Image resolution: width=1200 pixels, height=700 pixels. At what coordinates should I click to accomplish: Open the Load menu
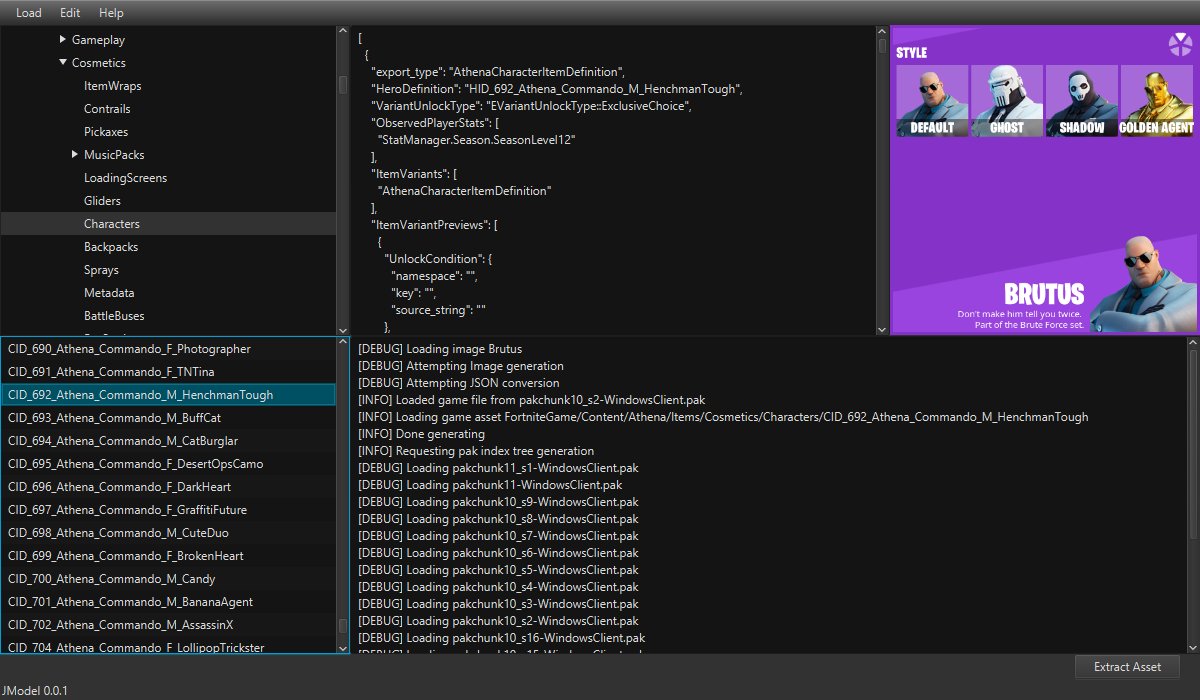click(29, 13)
